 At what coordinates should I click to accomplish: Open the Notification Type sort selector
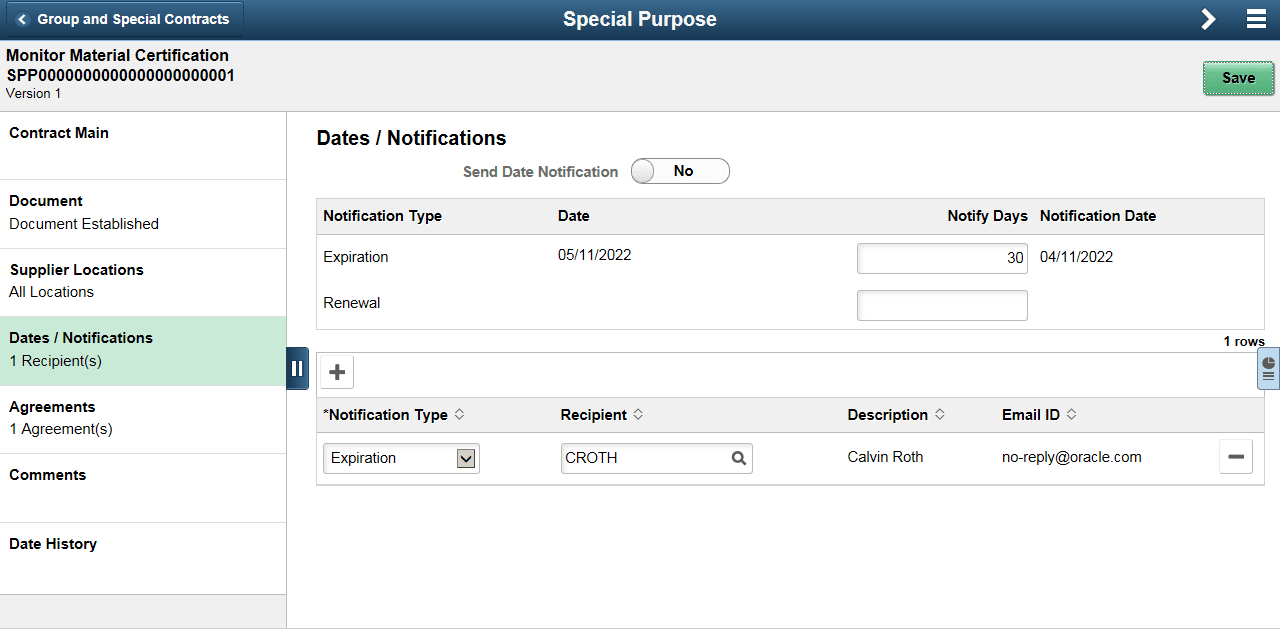(460, 414)
